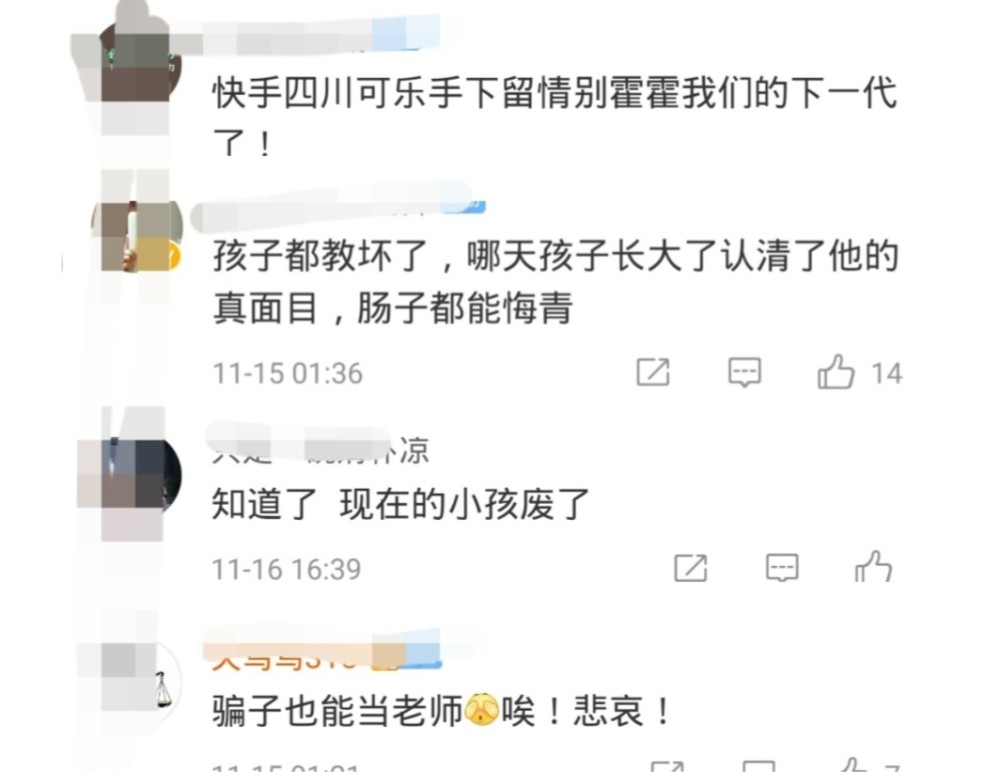Image resolution: width=1000 pixels, height=772 pixels.
Task: Click the timestamp 11-16 16:39
Action: [x=287, y=569]
